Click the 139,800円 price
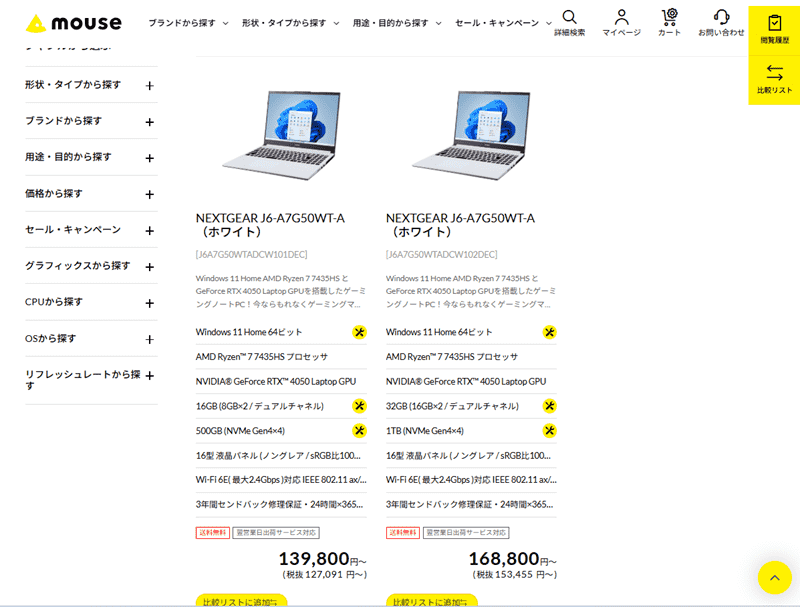The image size is (800, 607). coord(322,559)
